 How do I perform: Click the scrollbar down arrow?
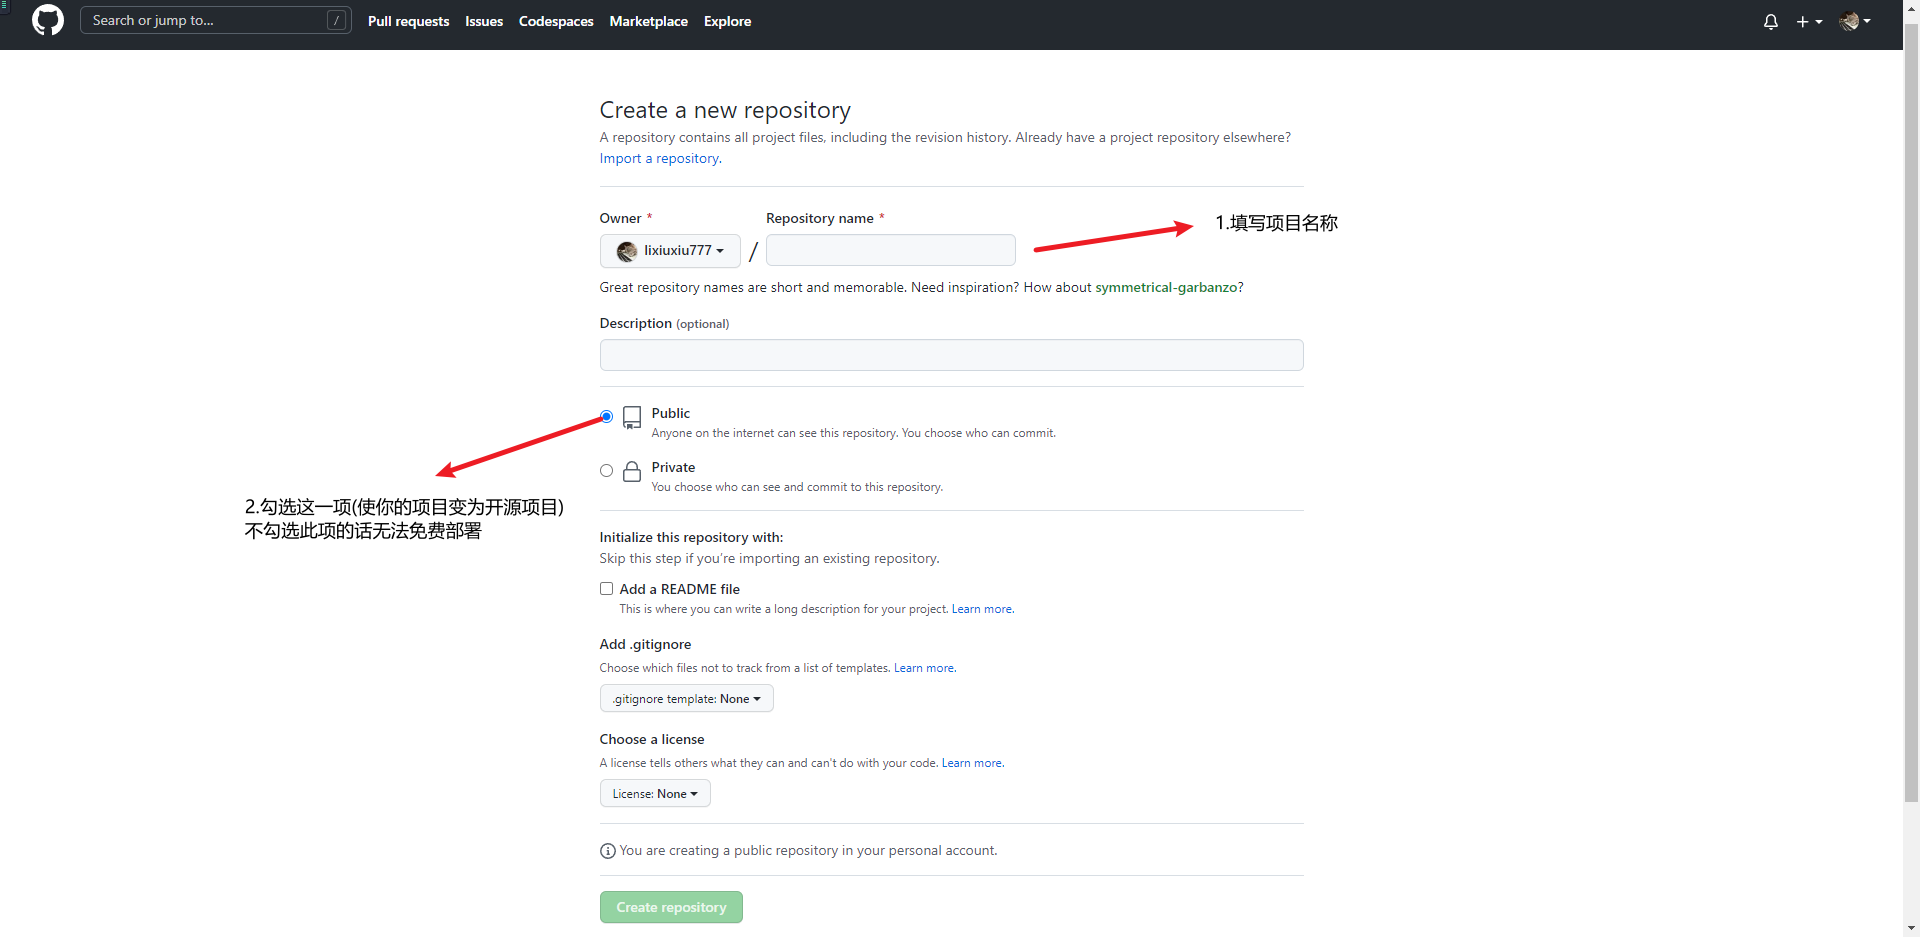click(1911, 928)
